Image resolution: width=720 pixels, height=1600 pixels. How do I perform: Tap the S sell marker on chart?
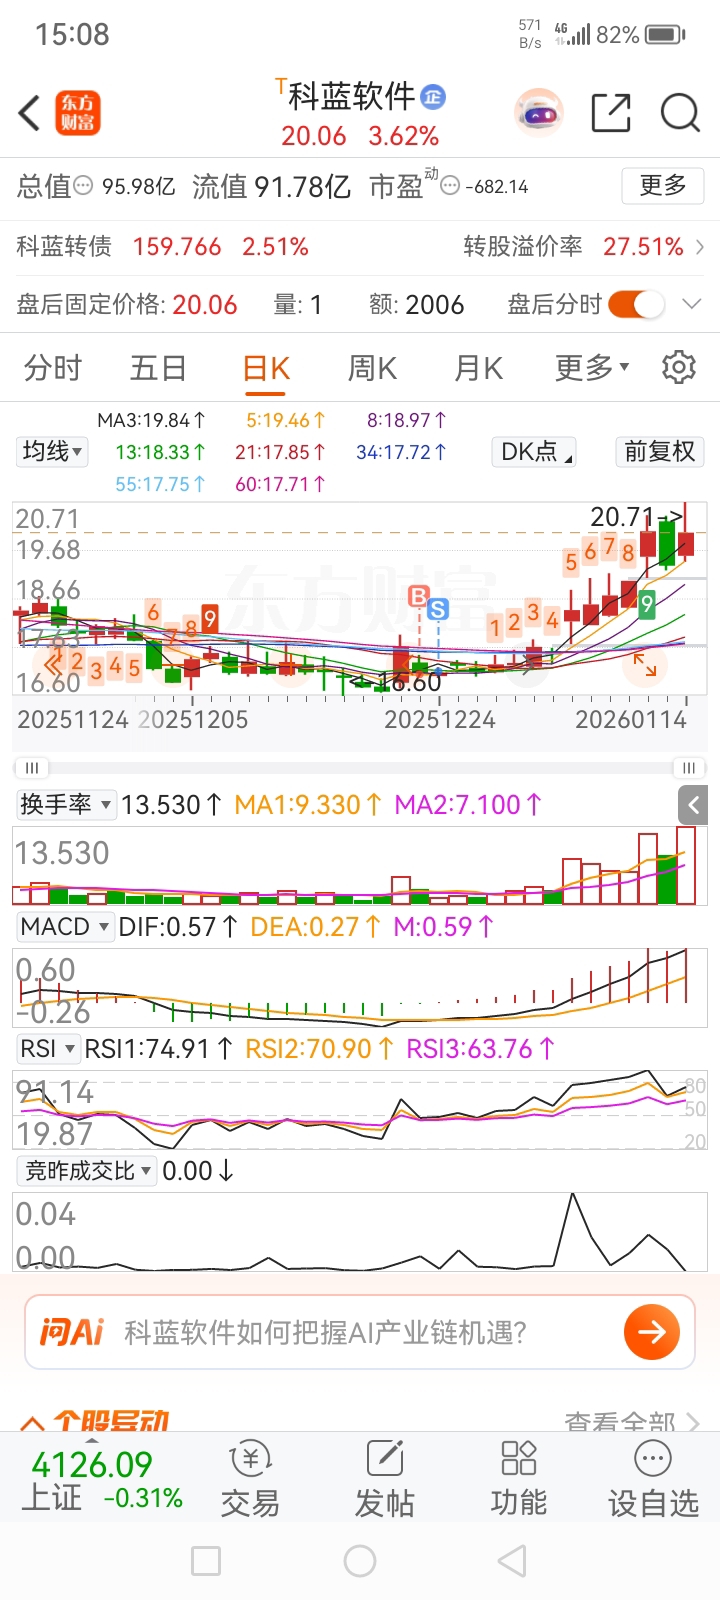(438, 608)
